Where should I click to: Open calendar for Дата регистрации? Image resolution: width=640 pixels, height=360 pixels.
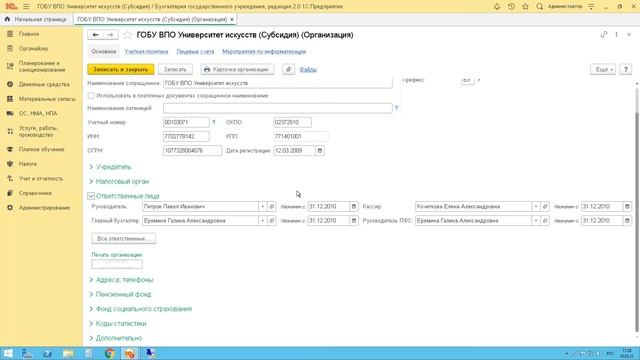pyautogui.click(x=320, y=151)
